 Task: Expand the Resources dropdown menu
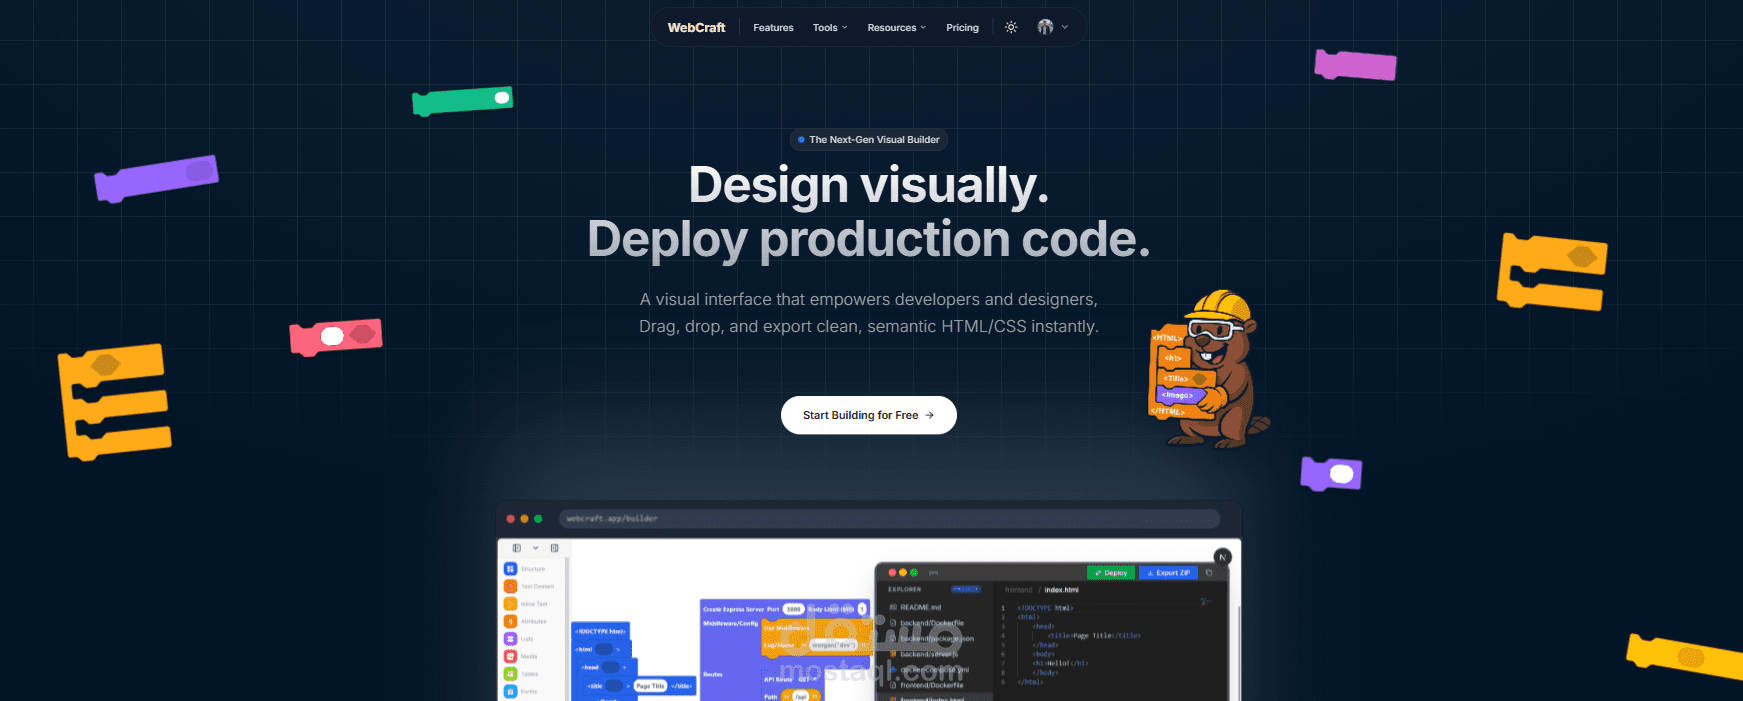(896, 28)
